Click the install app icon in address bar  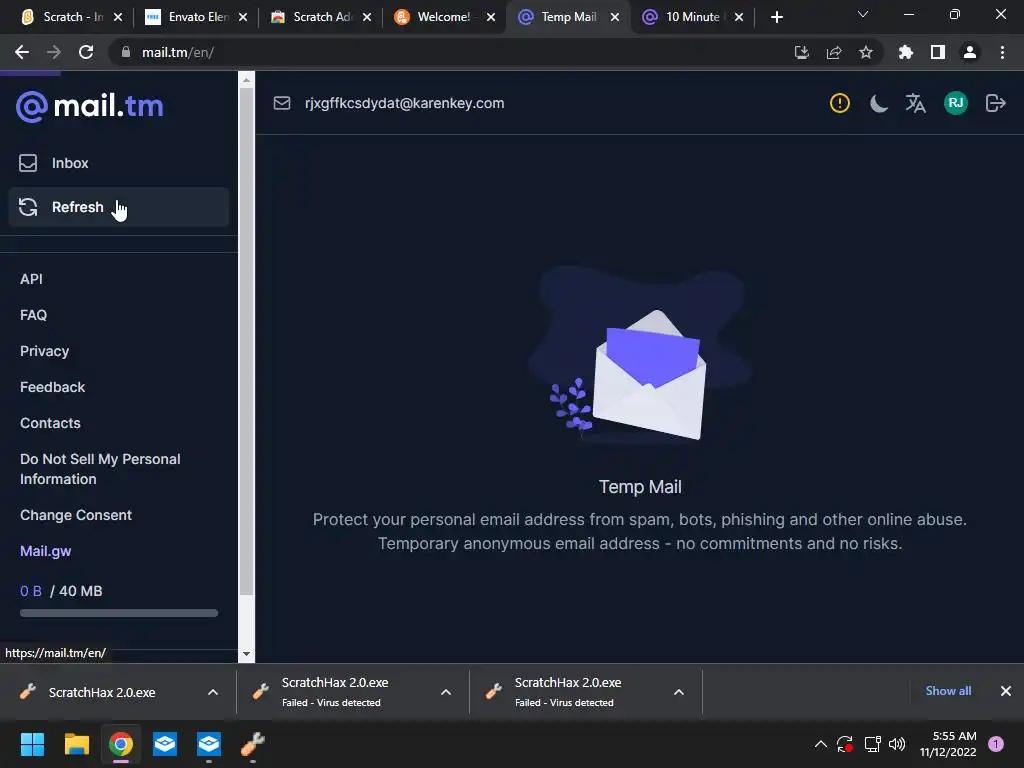click(801, 52)
